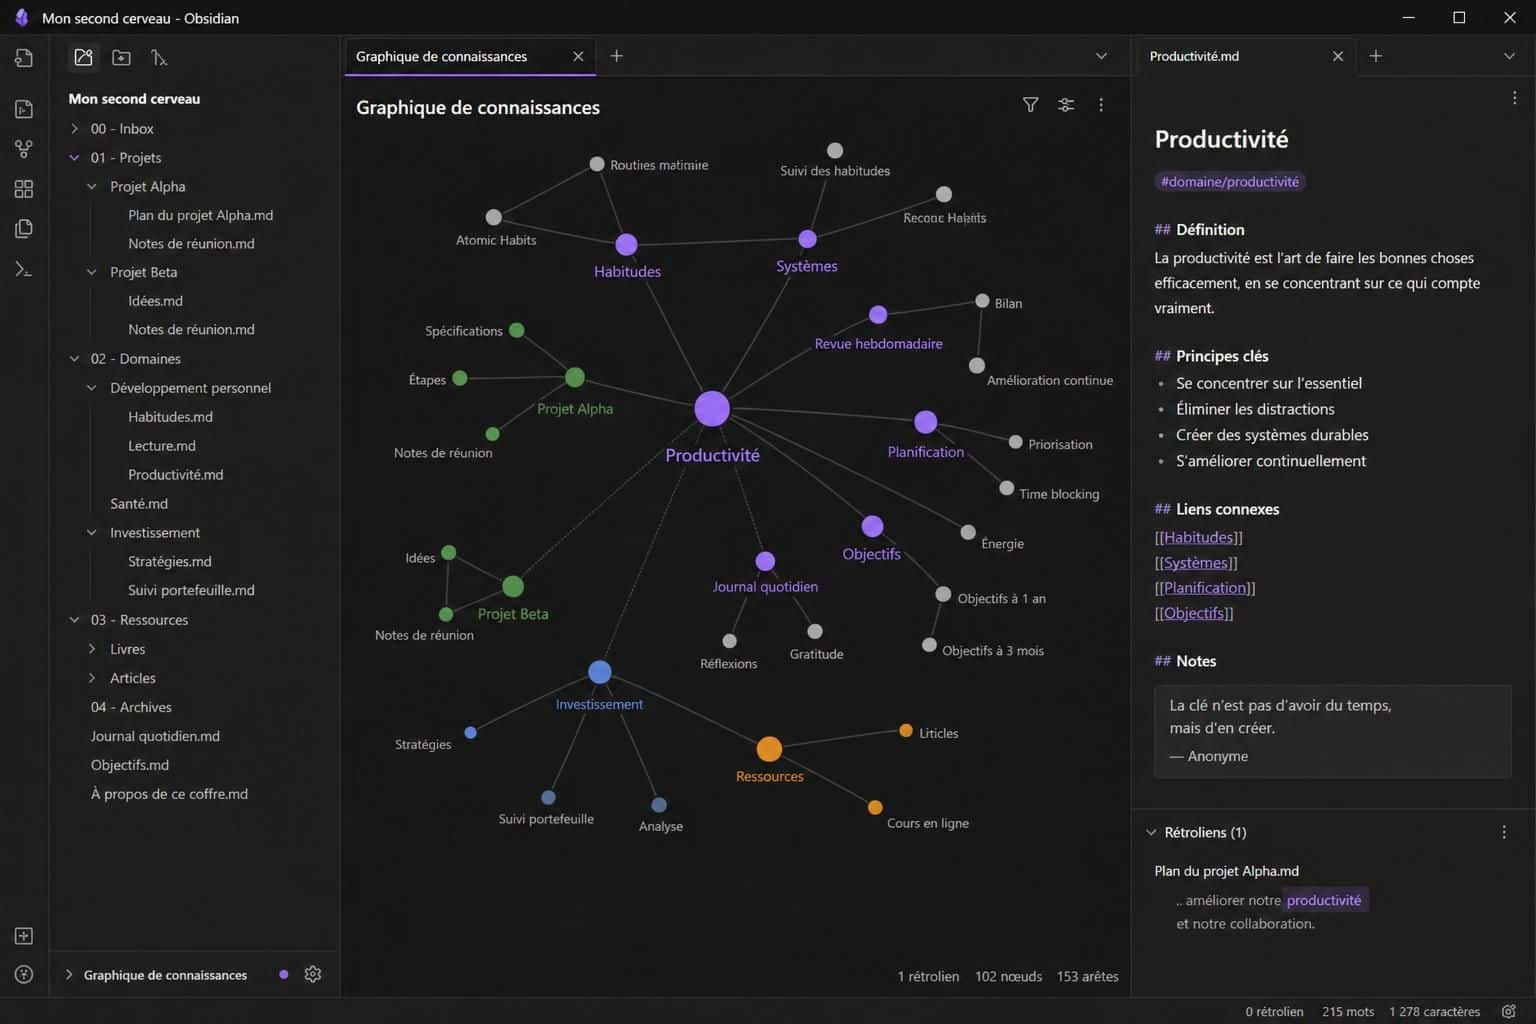The height and width of the screenshot is (1024, 1536).
Task: Add a new tab beside Graphique tab
Action: [617, 56]
